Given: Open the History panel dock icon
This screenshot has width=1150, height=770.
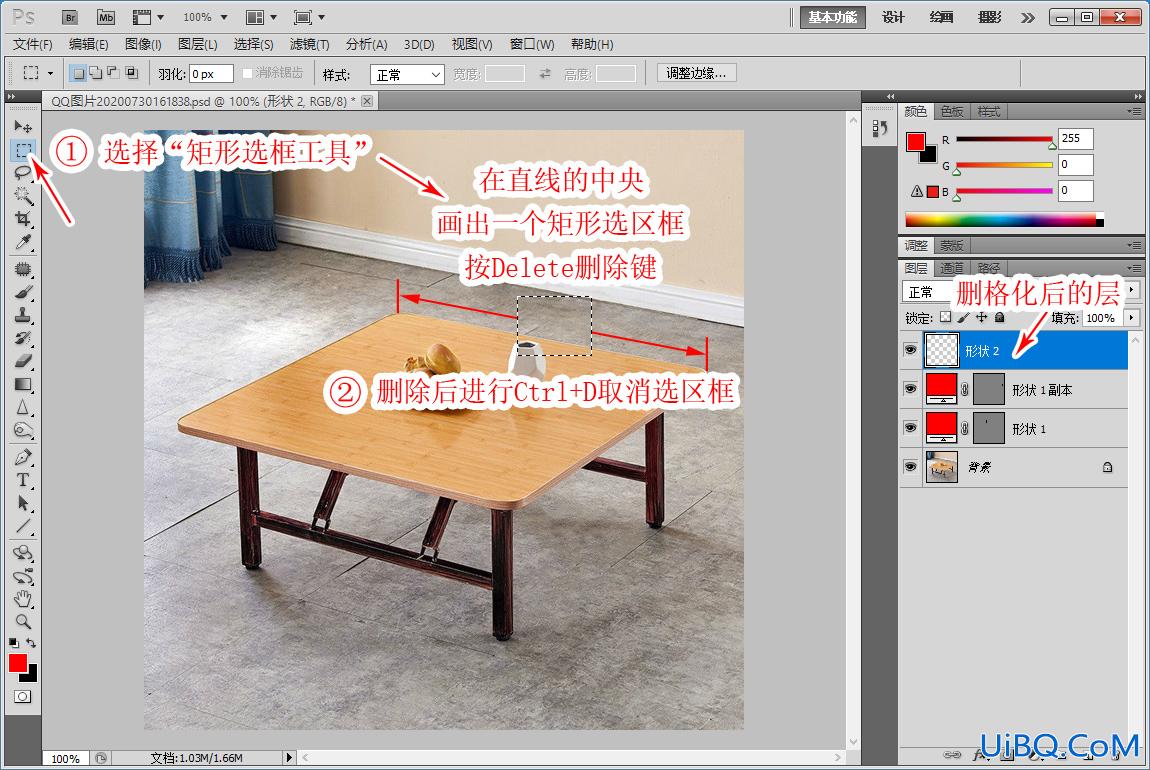Looking at the screenshot, I should (879, 128).
